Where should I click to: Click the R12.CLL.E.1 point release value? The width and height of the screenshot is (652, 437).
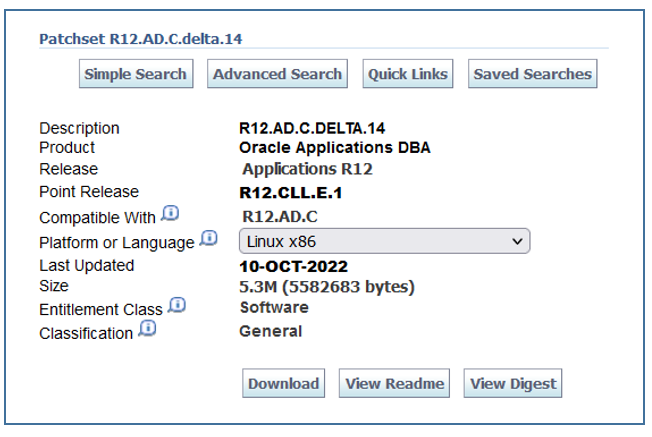(x=291, y=193)
